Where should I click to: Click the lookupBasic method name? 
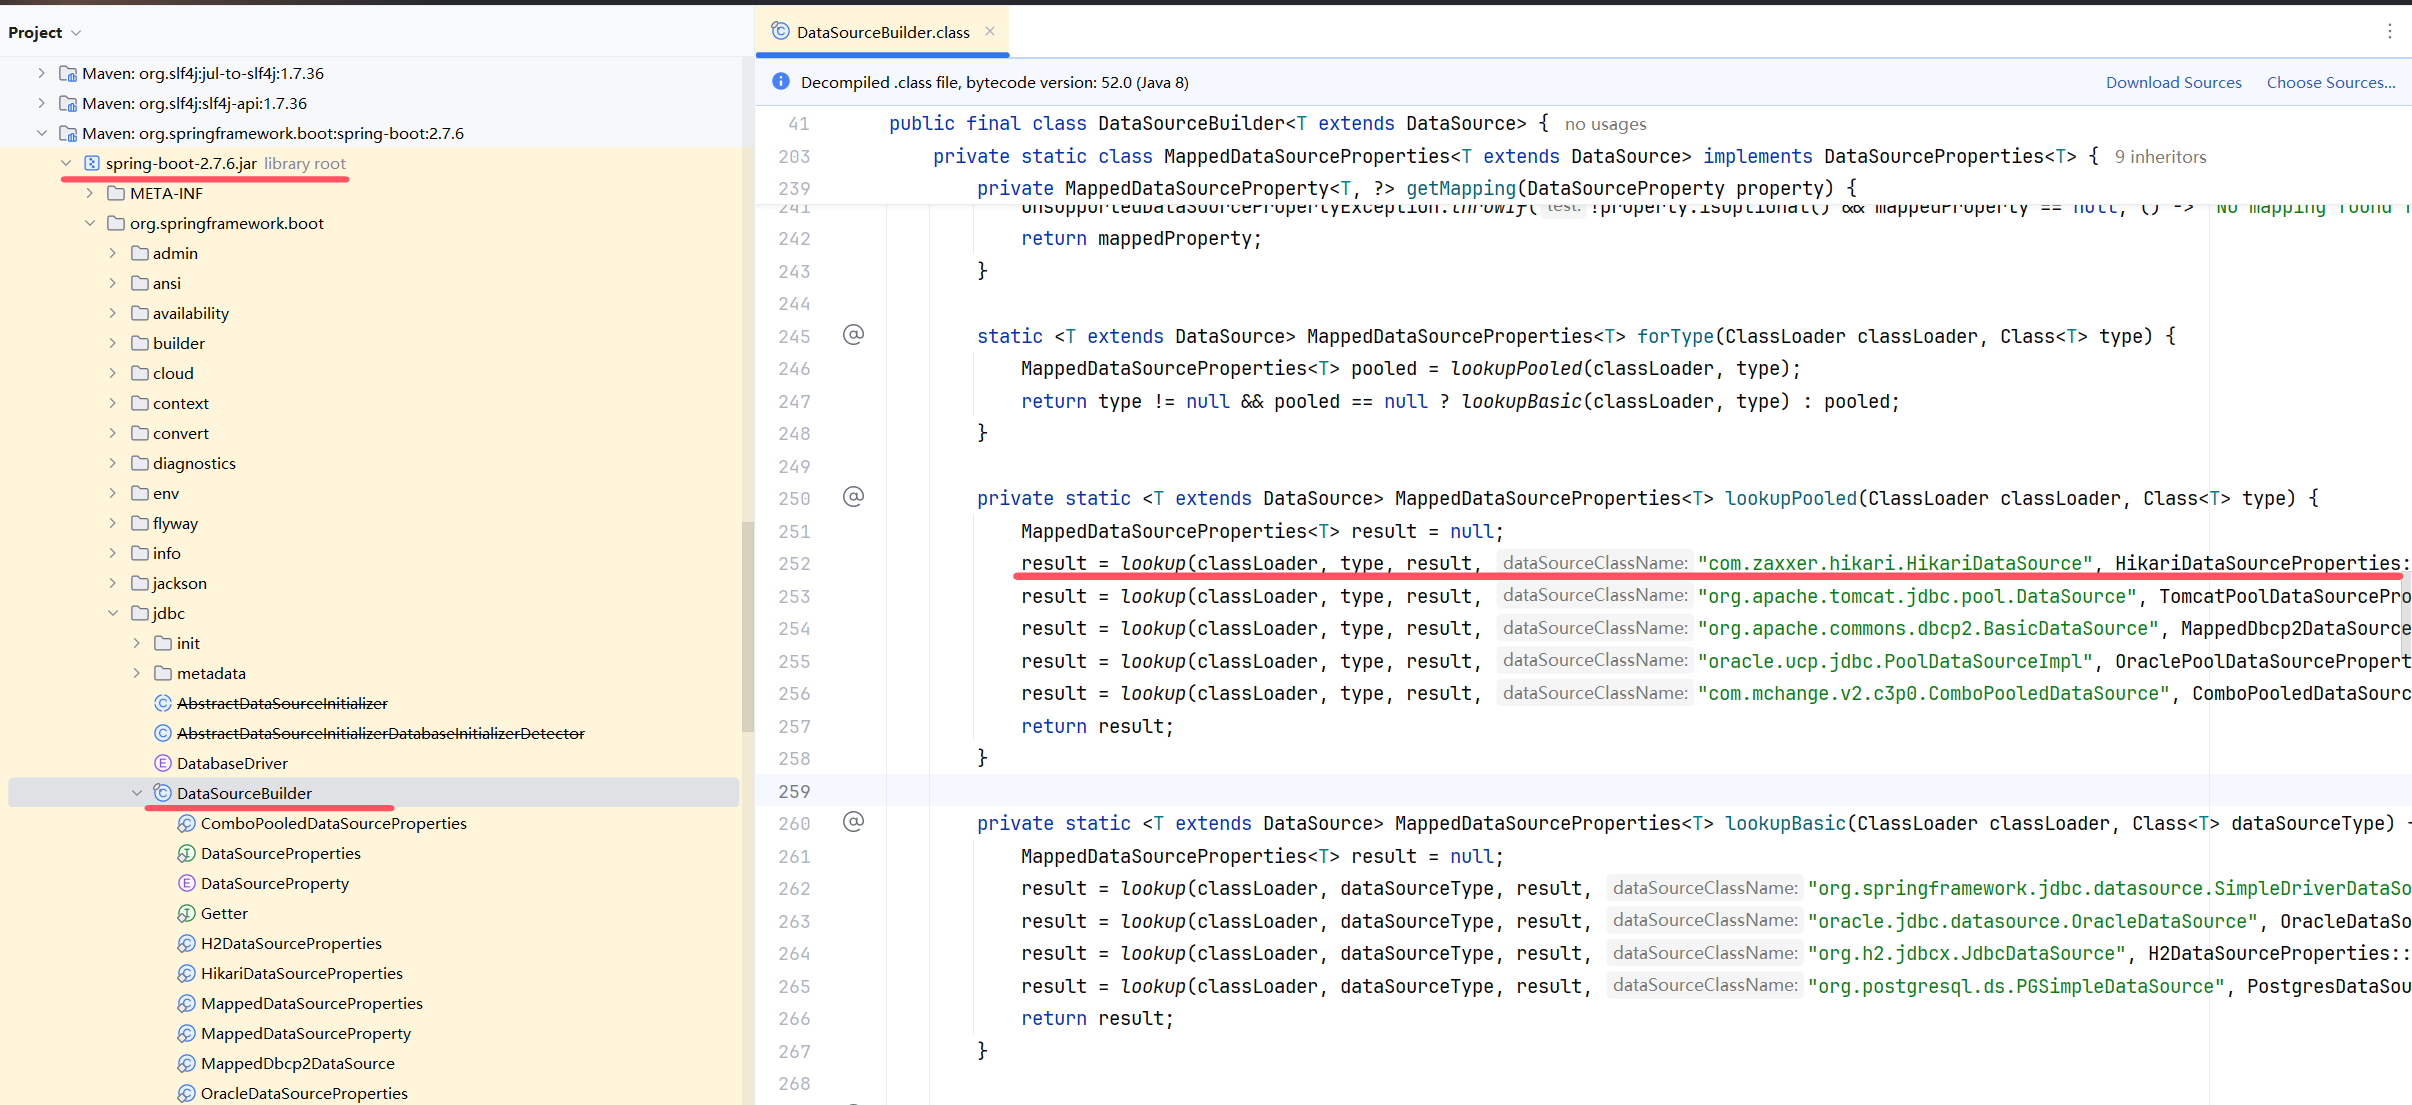tap(1785, 823)
